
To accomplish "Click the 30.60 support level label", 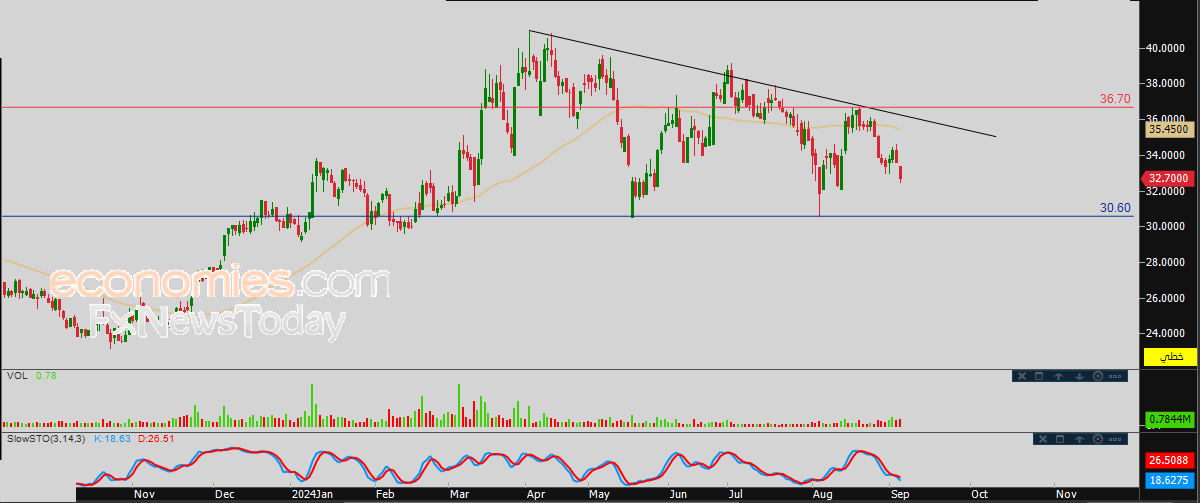I will 1114,208.
